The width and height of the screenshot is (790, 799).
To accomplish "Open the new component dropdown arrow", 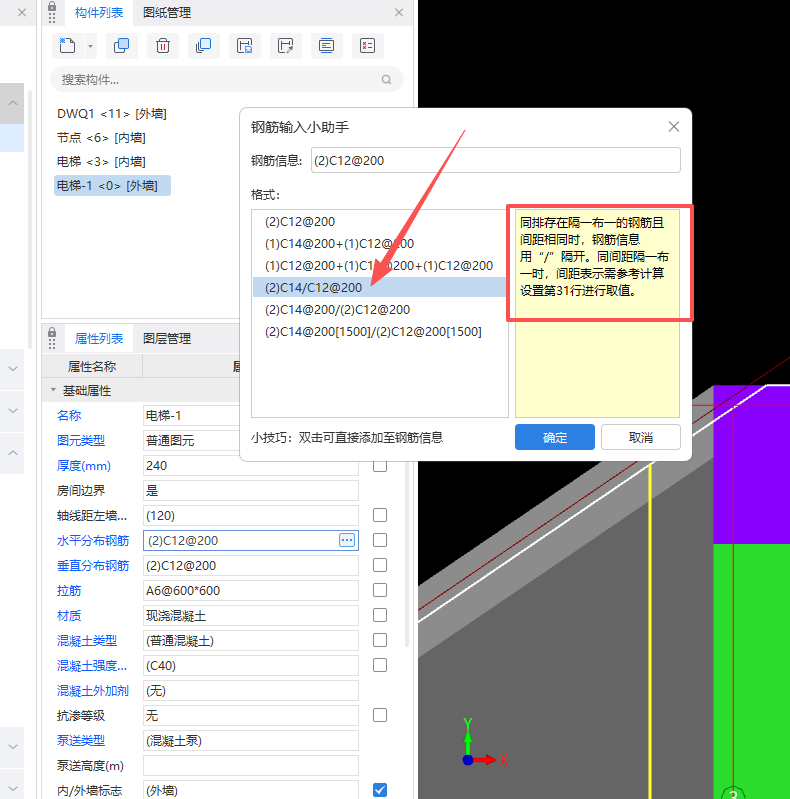I will click(x=90, y=46).
